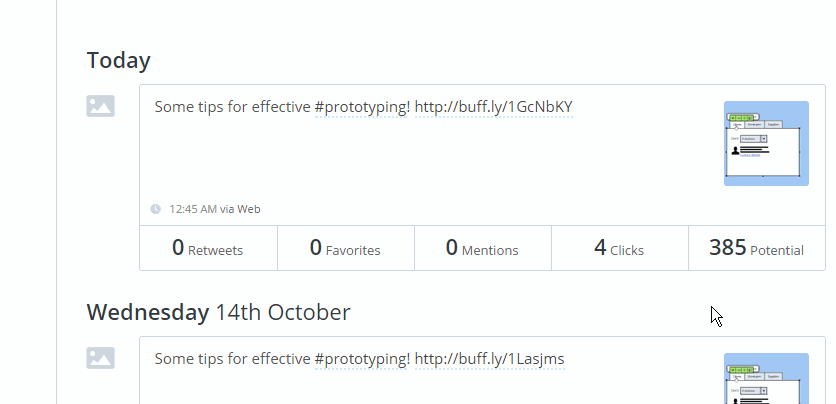
Task: Open the buff.ly/1Lasjms link
Action: pos(489,359)
